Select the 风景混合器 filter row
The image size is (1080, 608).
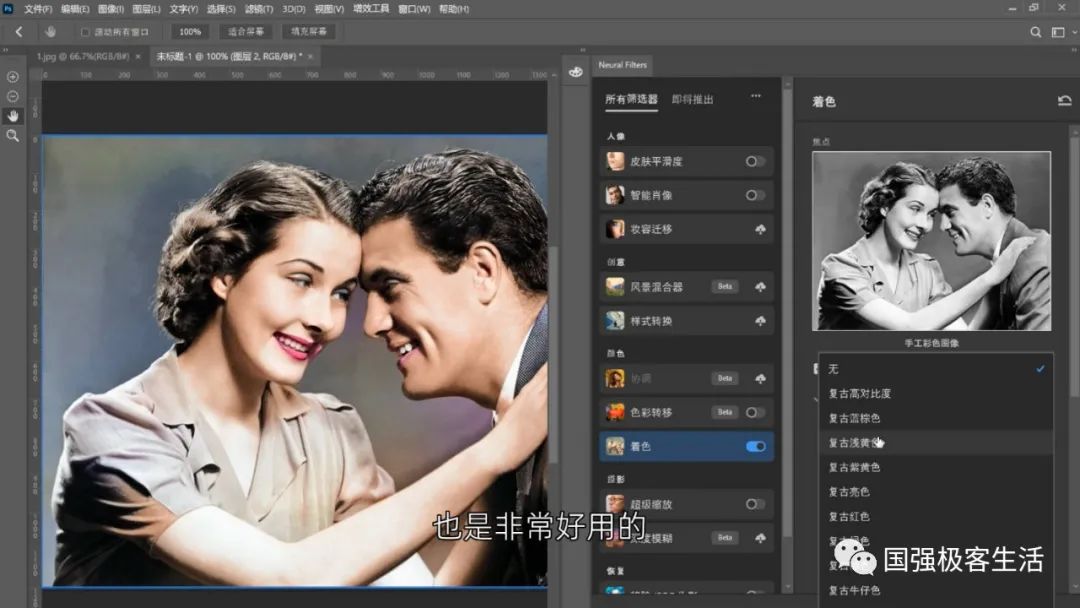pyautogui.click(x=686, y=286)
